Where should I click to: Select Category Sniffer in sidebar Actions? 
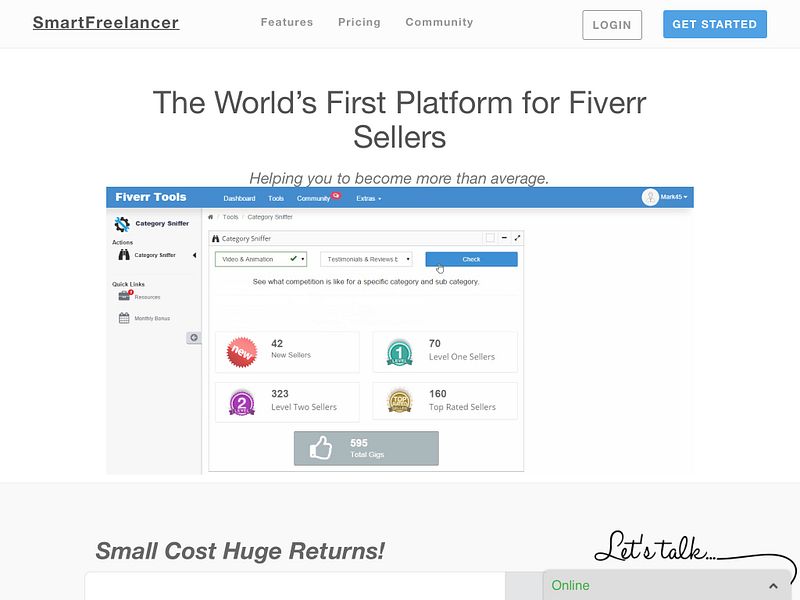pyautogui.click(x=155, y=255)
